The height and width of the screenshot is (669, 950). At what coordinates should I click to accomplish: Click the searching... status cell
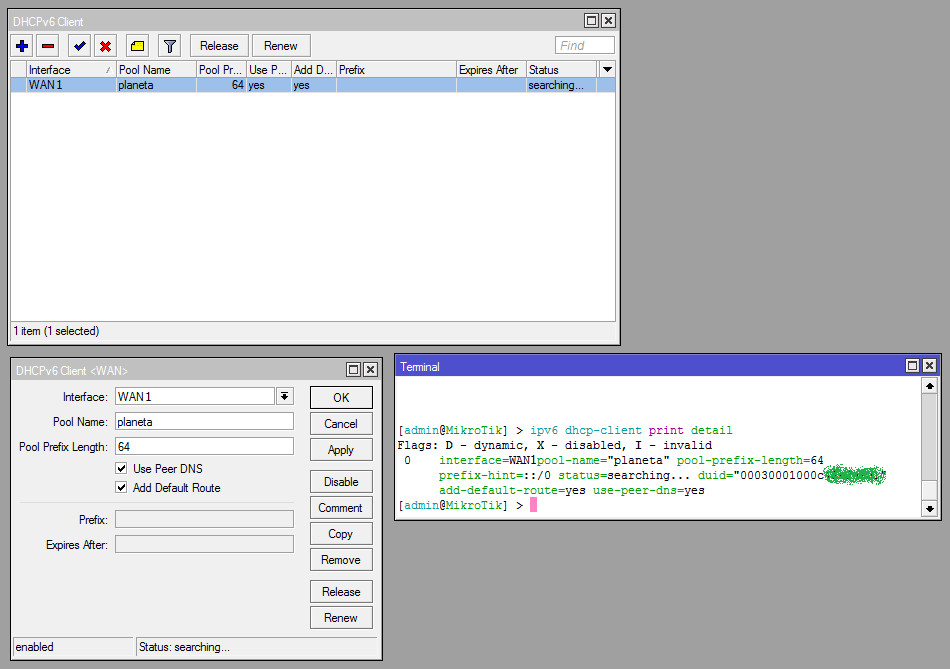[562, 85]
